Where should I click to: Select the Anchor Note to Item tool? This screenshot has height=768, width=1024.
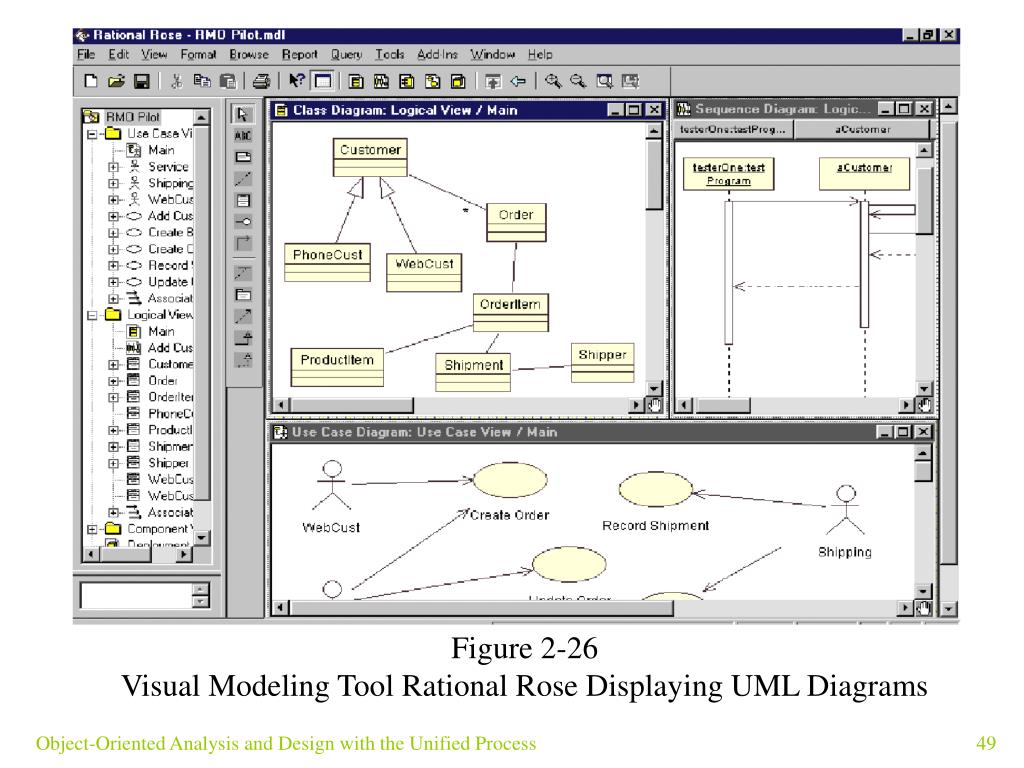tap(242, 178)
